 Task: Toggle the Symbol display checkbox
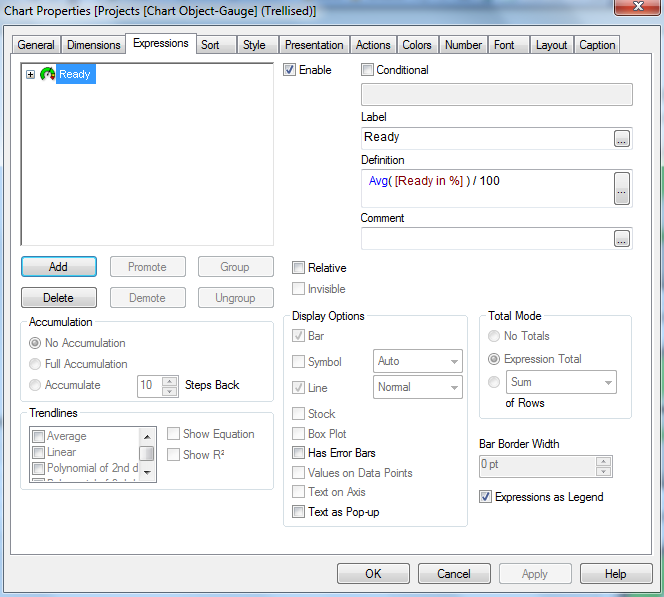pos(298,362)
